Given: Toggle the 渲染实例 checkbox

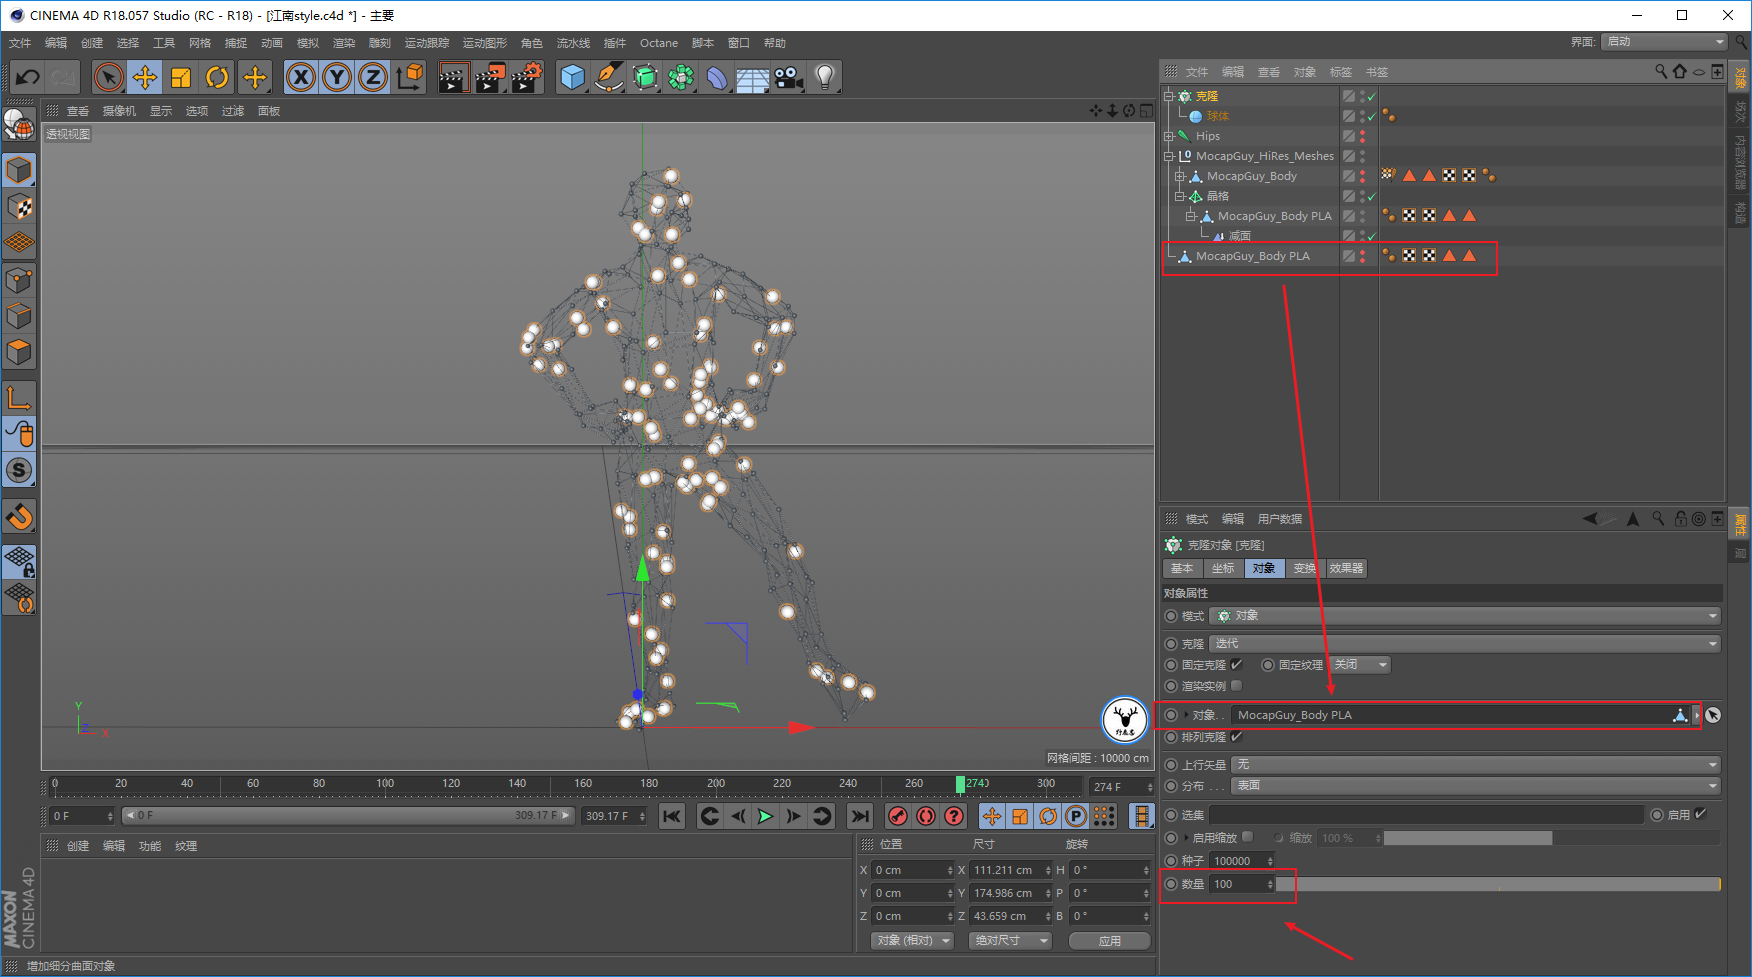Looking at the screenshot, I should point(1237,685).
